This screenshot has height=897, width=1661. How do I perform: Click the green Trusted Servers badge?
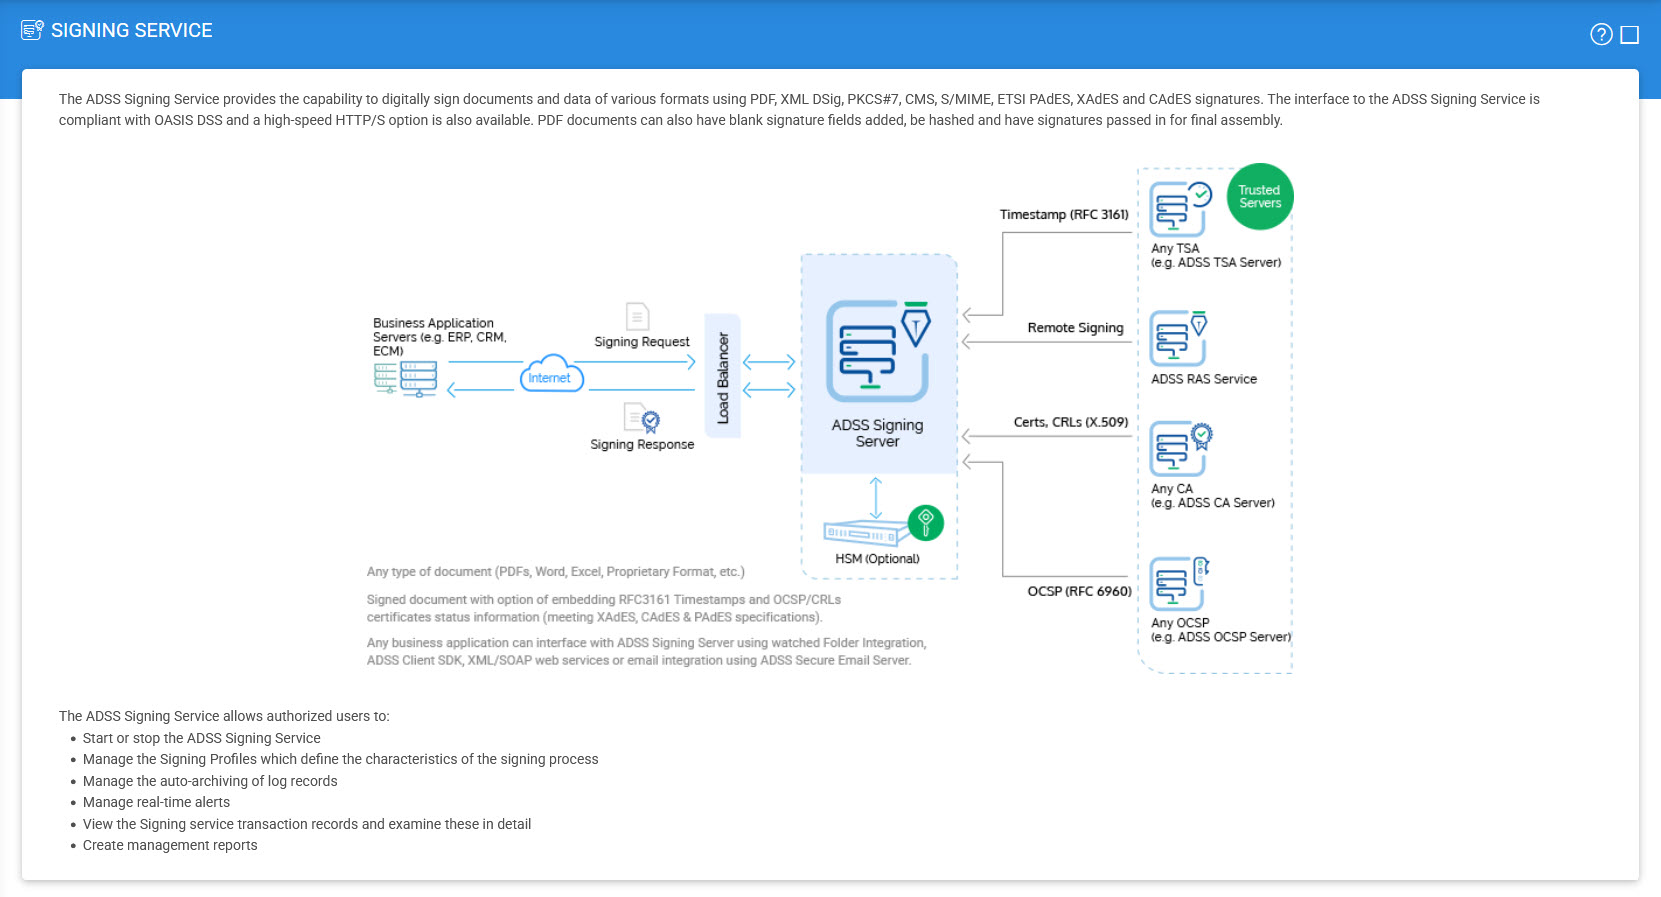(1260, 197)
